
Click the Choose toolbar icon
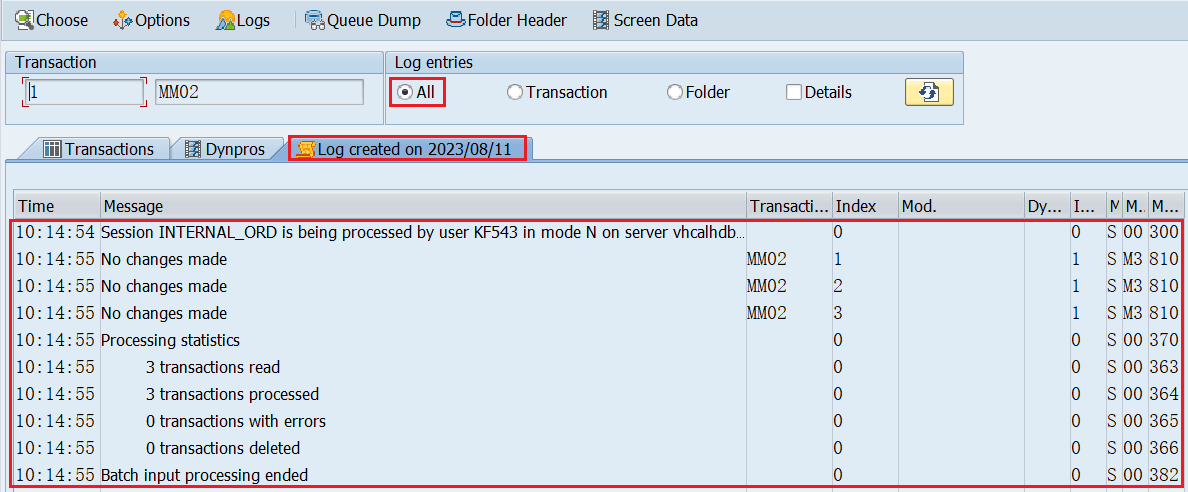coord(25,20)
